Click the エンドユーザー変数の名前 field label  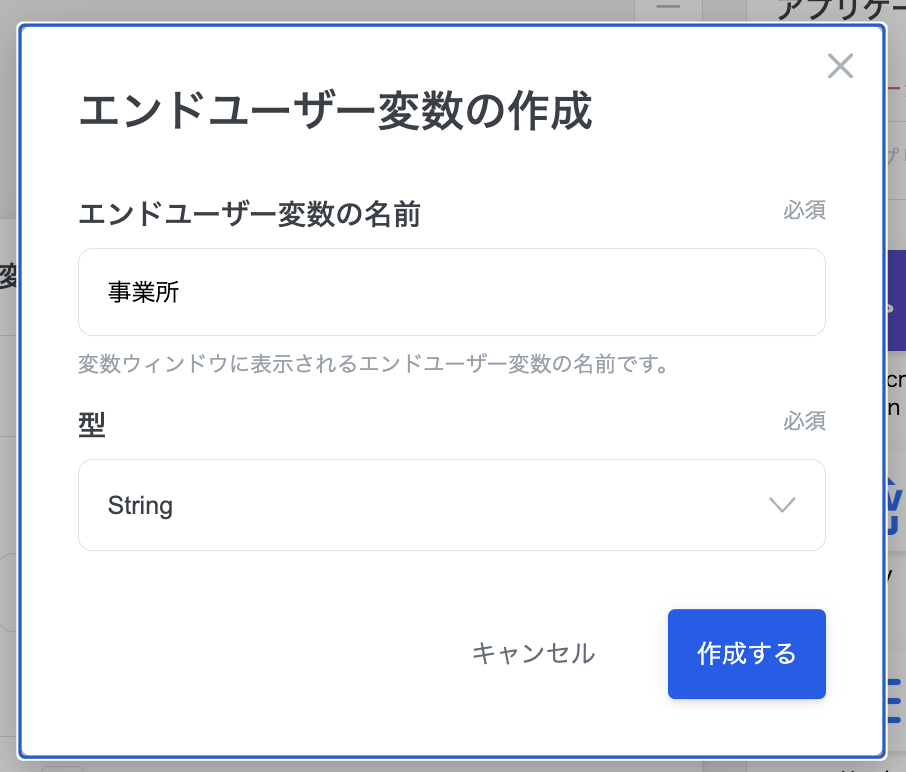click(249, 213)
